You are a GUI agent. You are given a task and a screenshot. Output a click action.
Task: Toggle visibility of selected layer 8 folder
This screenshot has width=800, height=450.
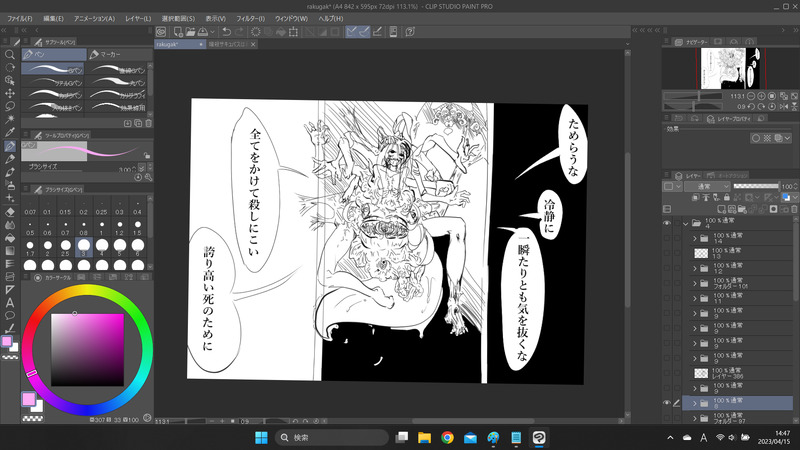click(x=667, y=403)
